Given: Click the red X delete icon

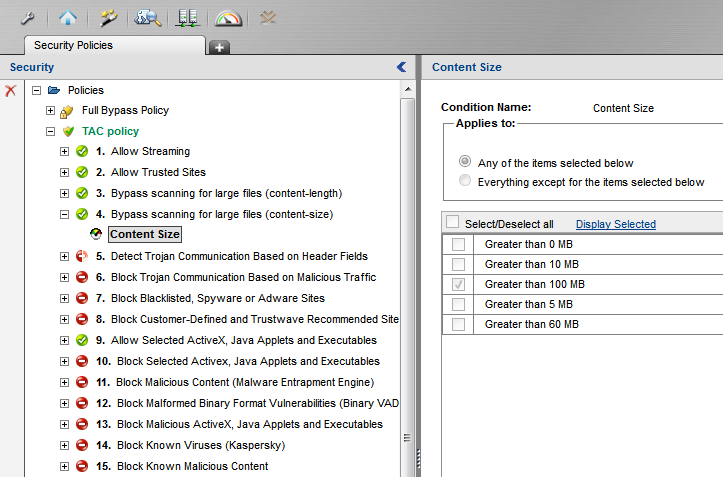Looking at the screenshot, I should [x=11, y=90].
